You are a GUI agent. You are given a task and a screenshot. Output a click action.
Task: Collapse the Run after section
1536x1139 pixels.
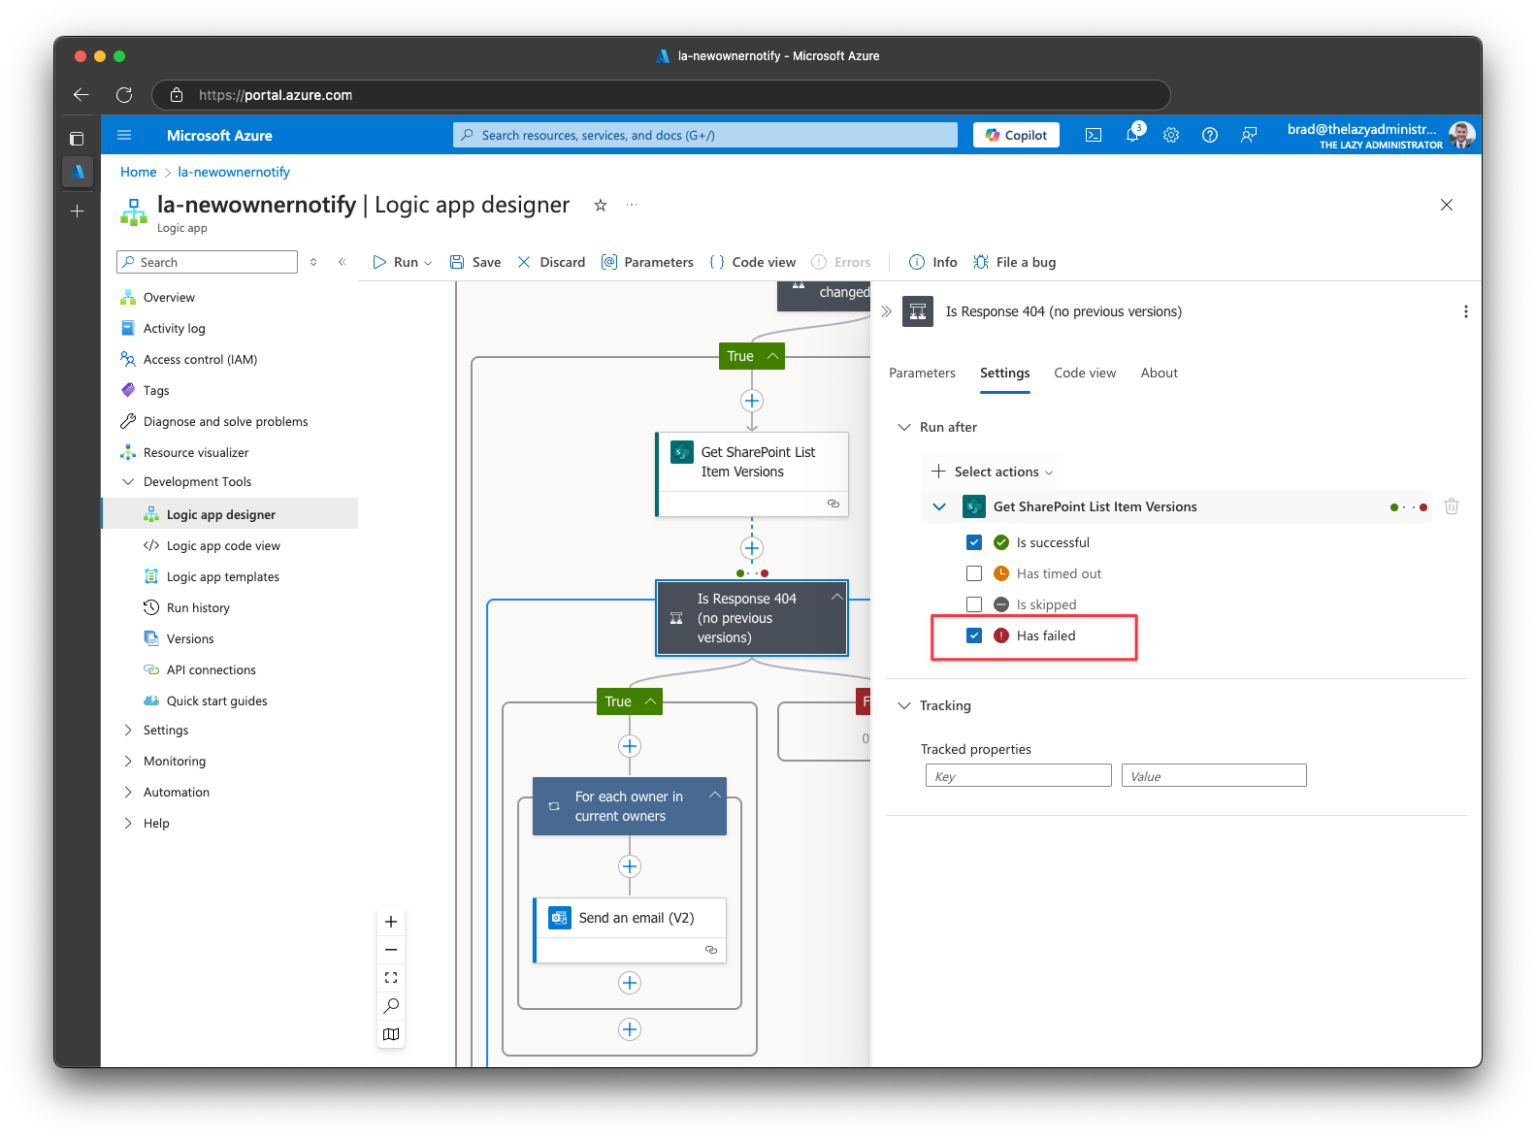(x=904, y=427)
